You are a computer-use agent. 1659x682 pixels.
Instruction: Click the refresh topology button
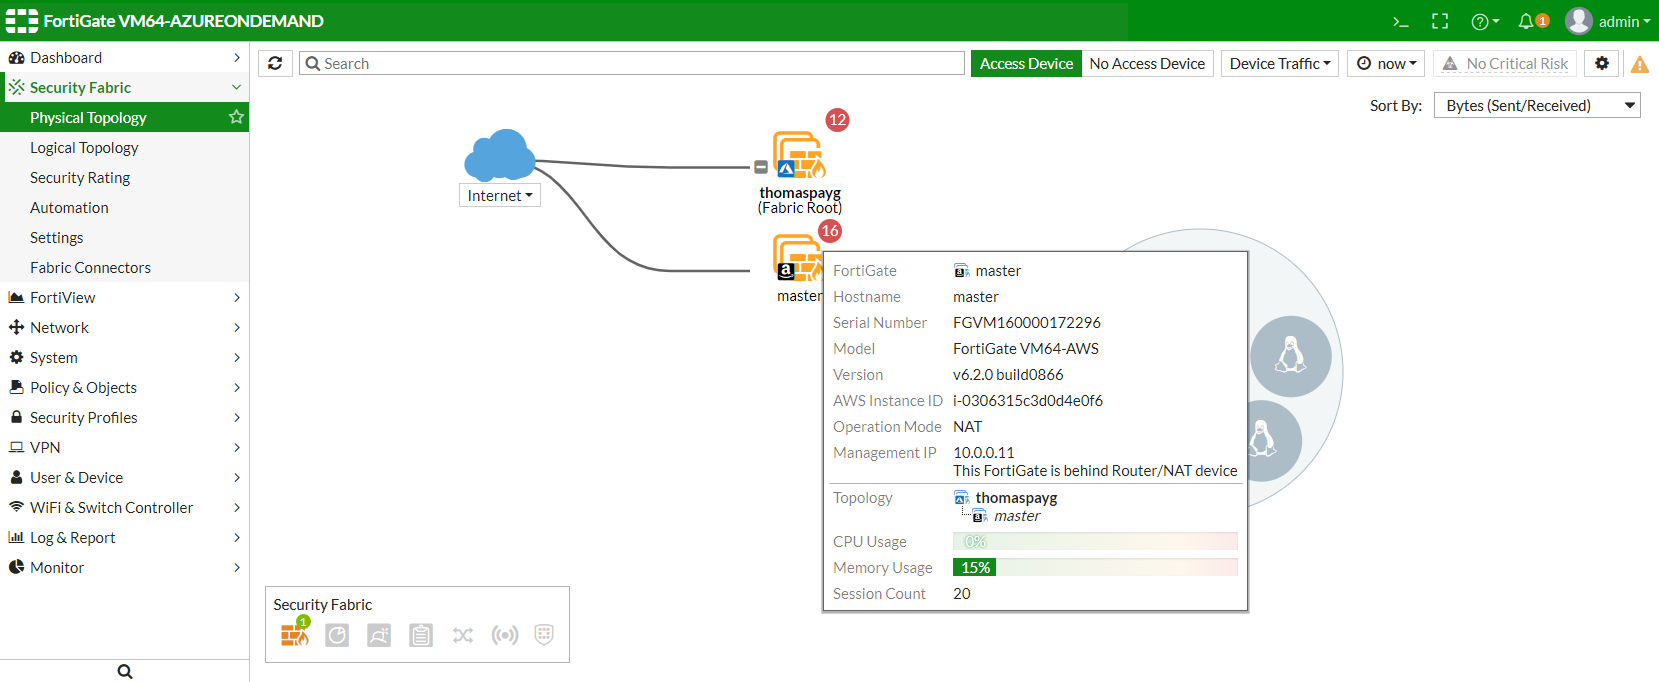tap(275, 63)
